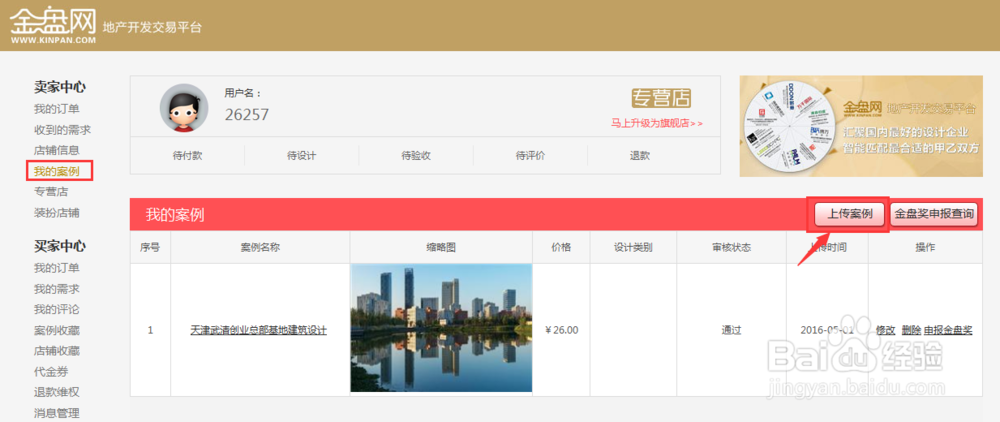Open 专营店 sidebar entry
The width and height of the screenshot is (1000, 422).
(x=51, y=192)
